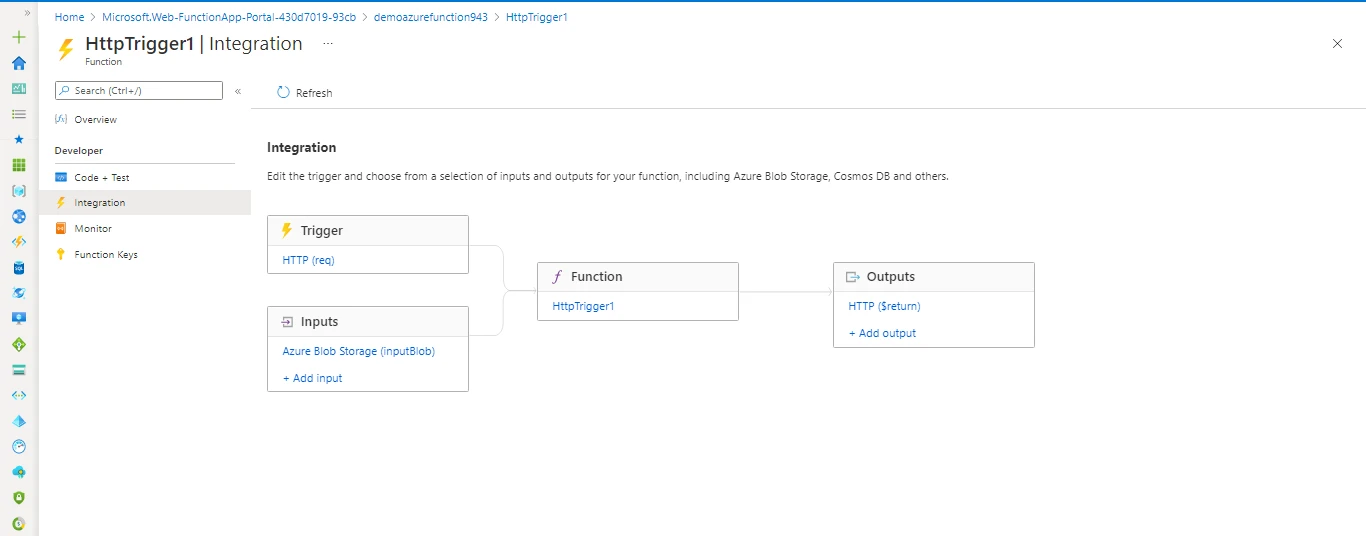Open Advisor cloud icon in sidebar

[x=18, y=472]
